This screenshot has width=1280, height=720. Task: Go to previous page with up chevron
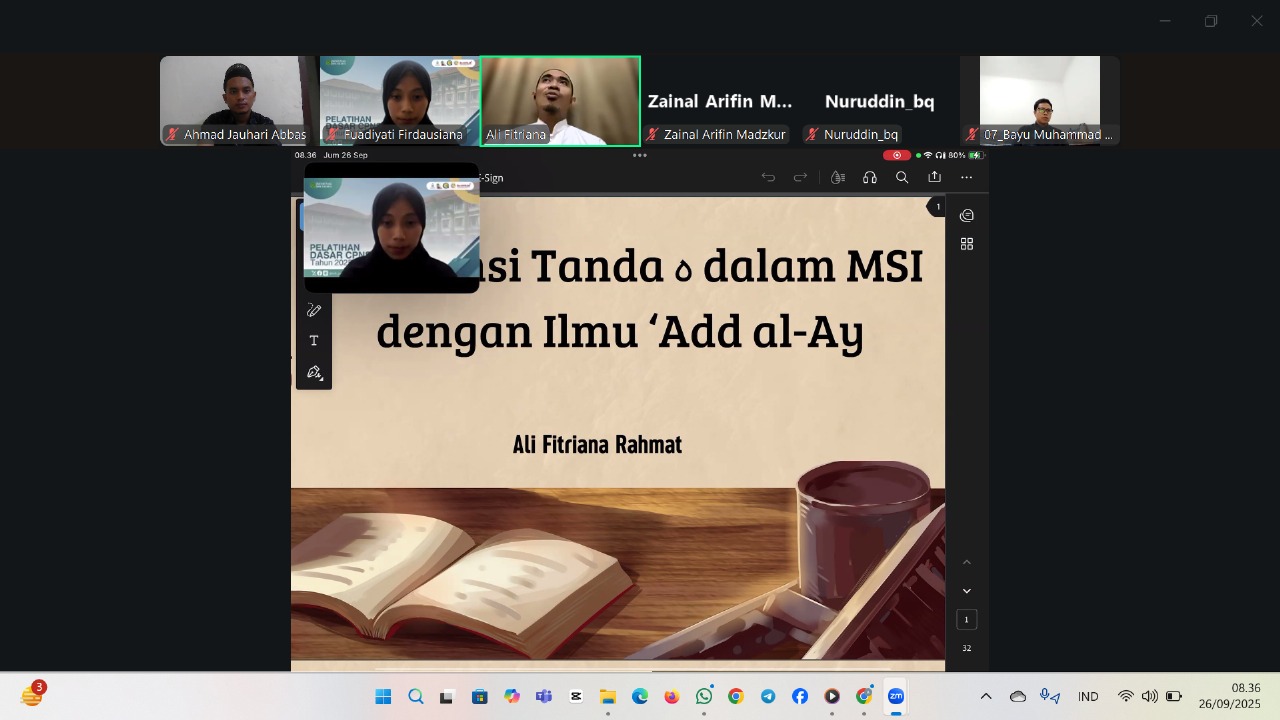click(x=966, y=563)
